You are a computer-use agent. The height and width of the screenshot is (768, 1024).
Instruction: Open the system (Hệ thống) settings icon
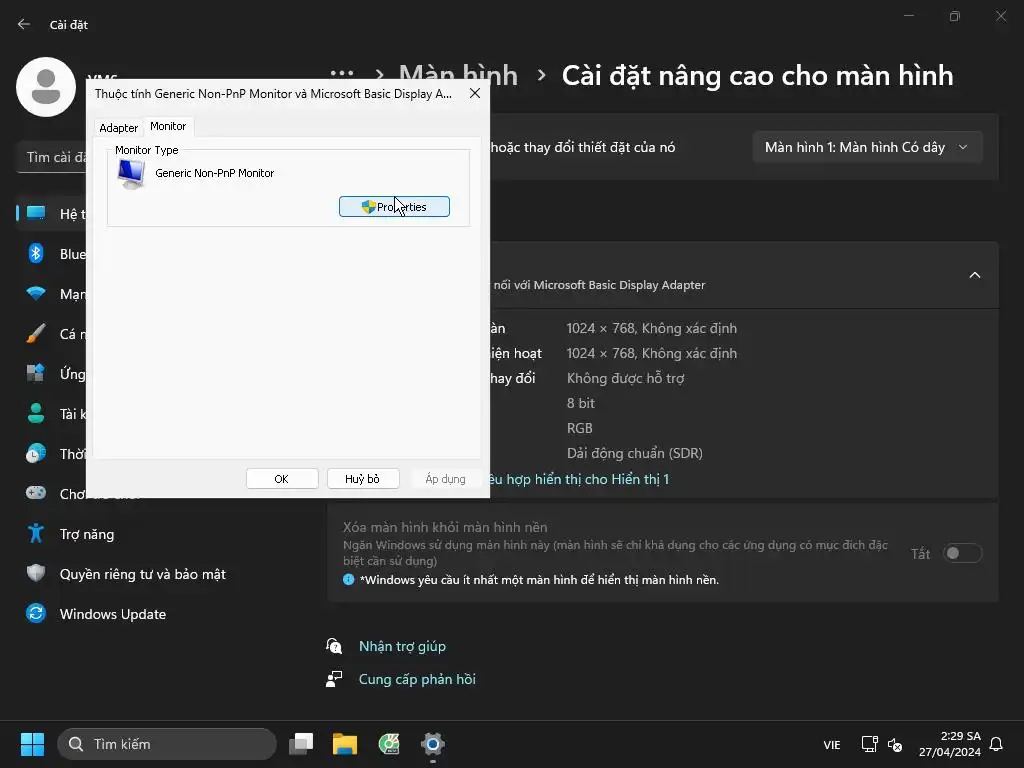tap(36, 213)
